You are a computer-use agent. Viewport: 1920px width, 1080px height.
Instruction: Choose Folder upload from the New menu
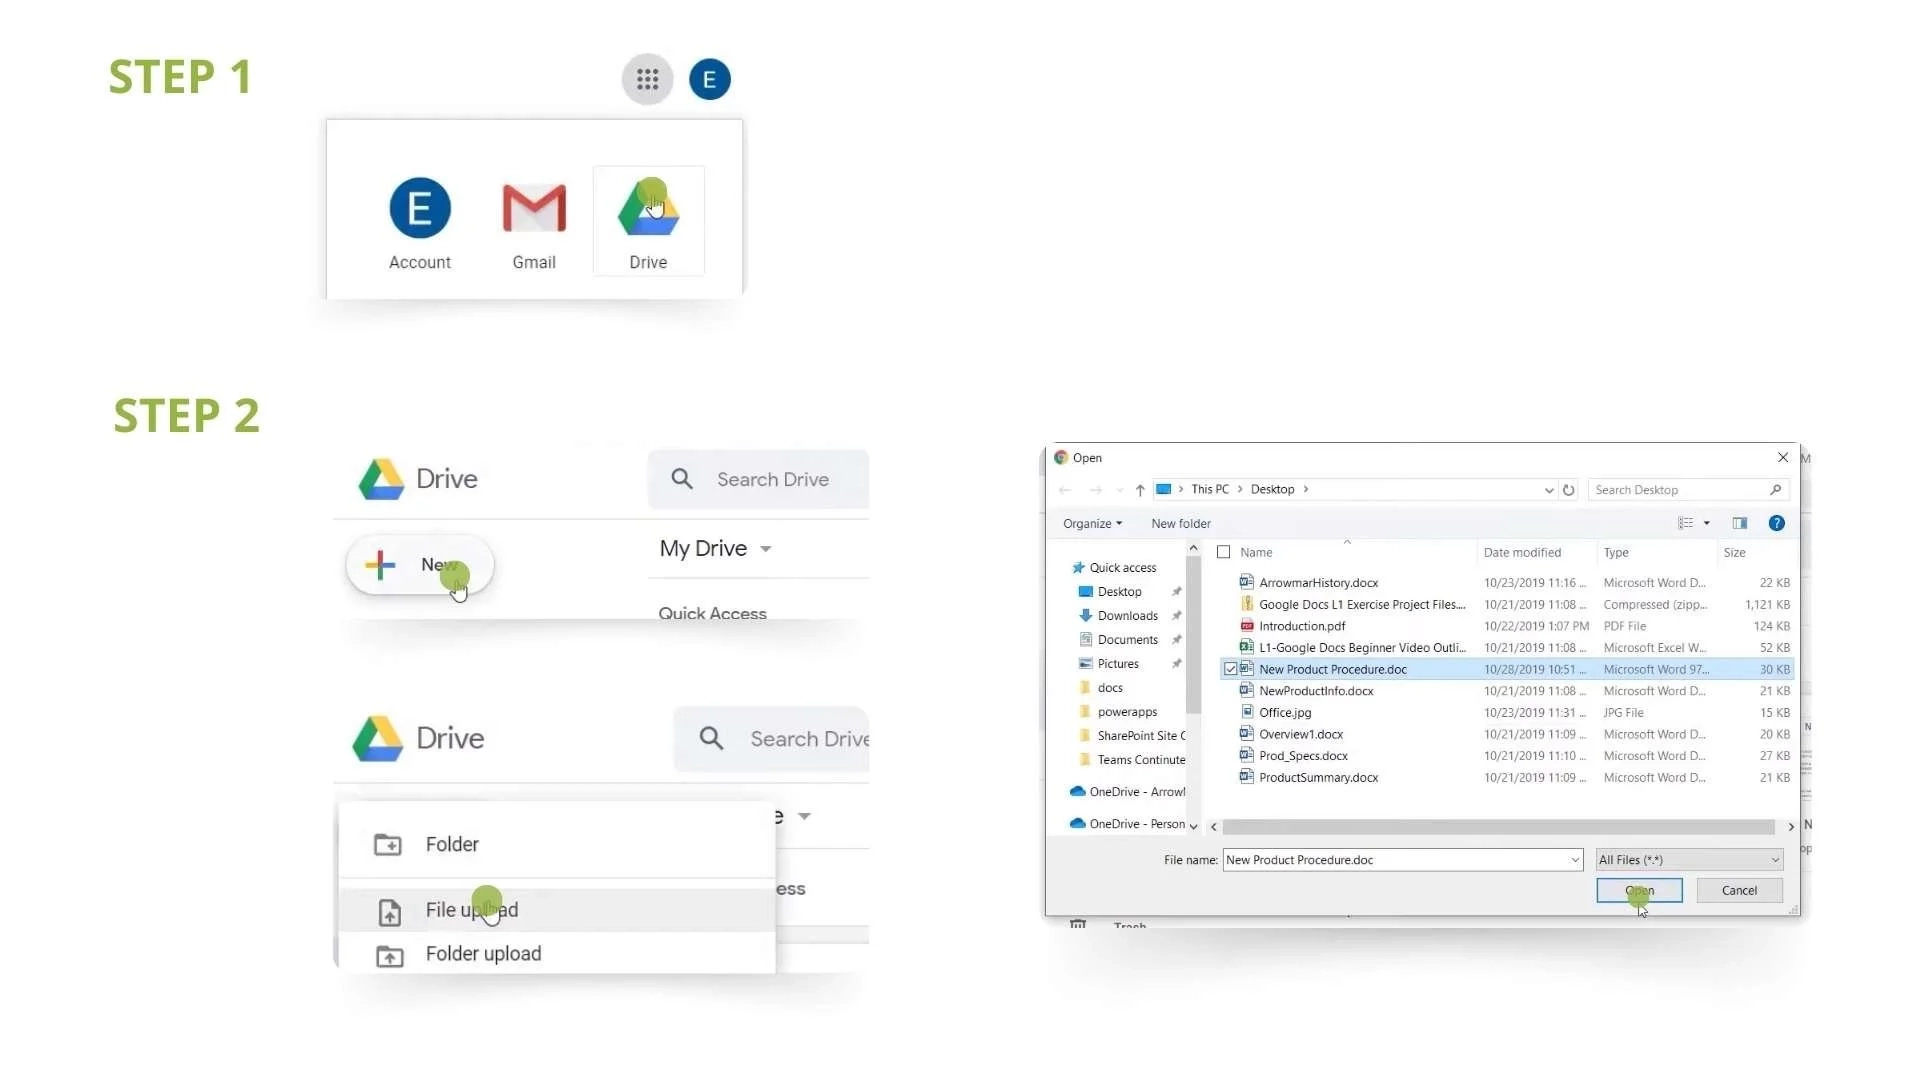click(x=557, y=954)
